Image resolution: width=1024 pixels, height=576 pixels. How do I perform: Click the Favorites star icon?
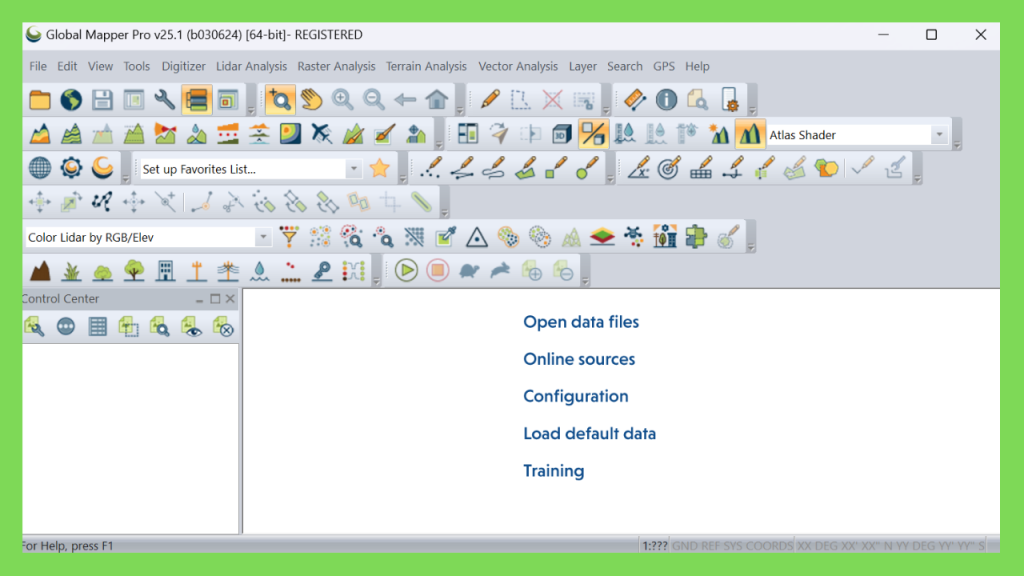click(x=379, y=168)
